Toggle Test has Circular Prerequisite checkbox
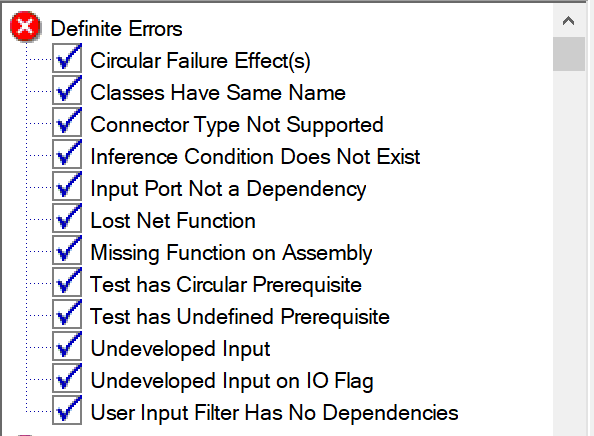Image resolution: width=594 pixels, height=436 pixels. 67,282
